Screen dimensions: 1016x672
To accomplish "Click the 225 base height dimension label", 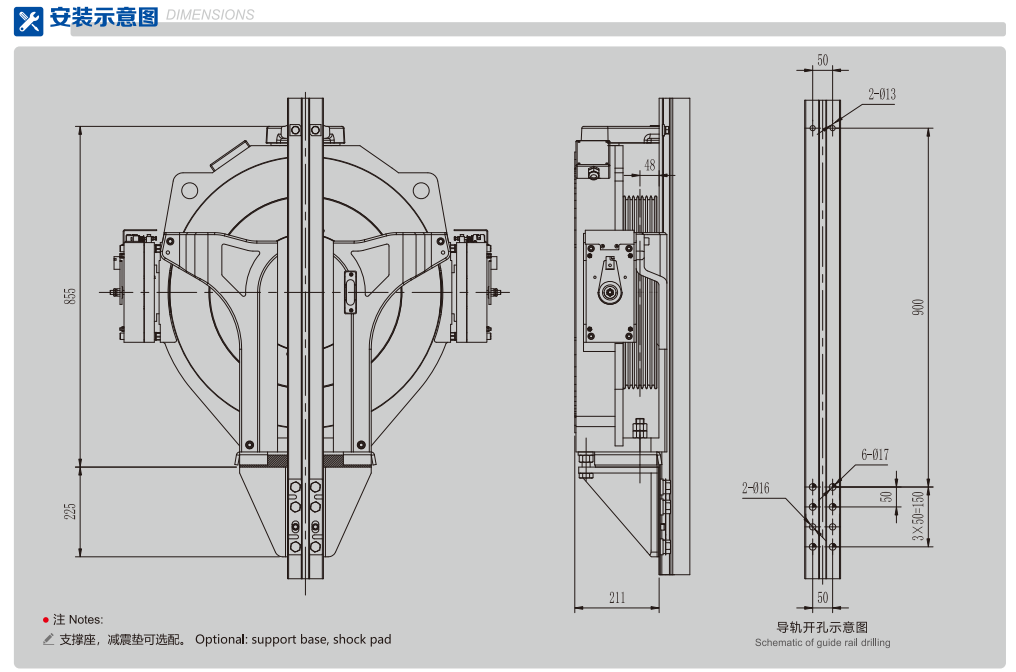I will click(x=69, y=511).
